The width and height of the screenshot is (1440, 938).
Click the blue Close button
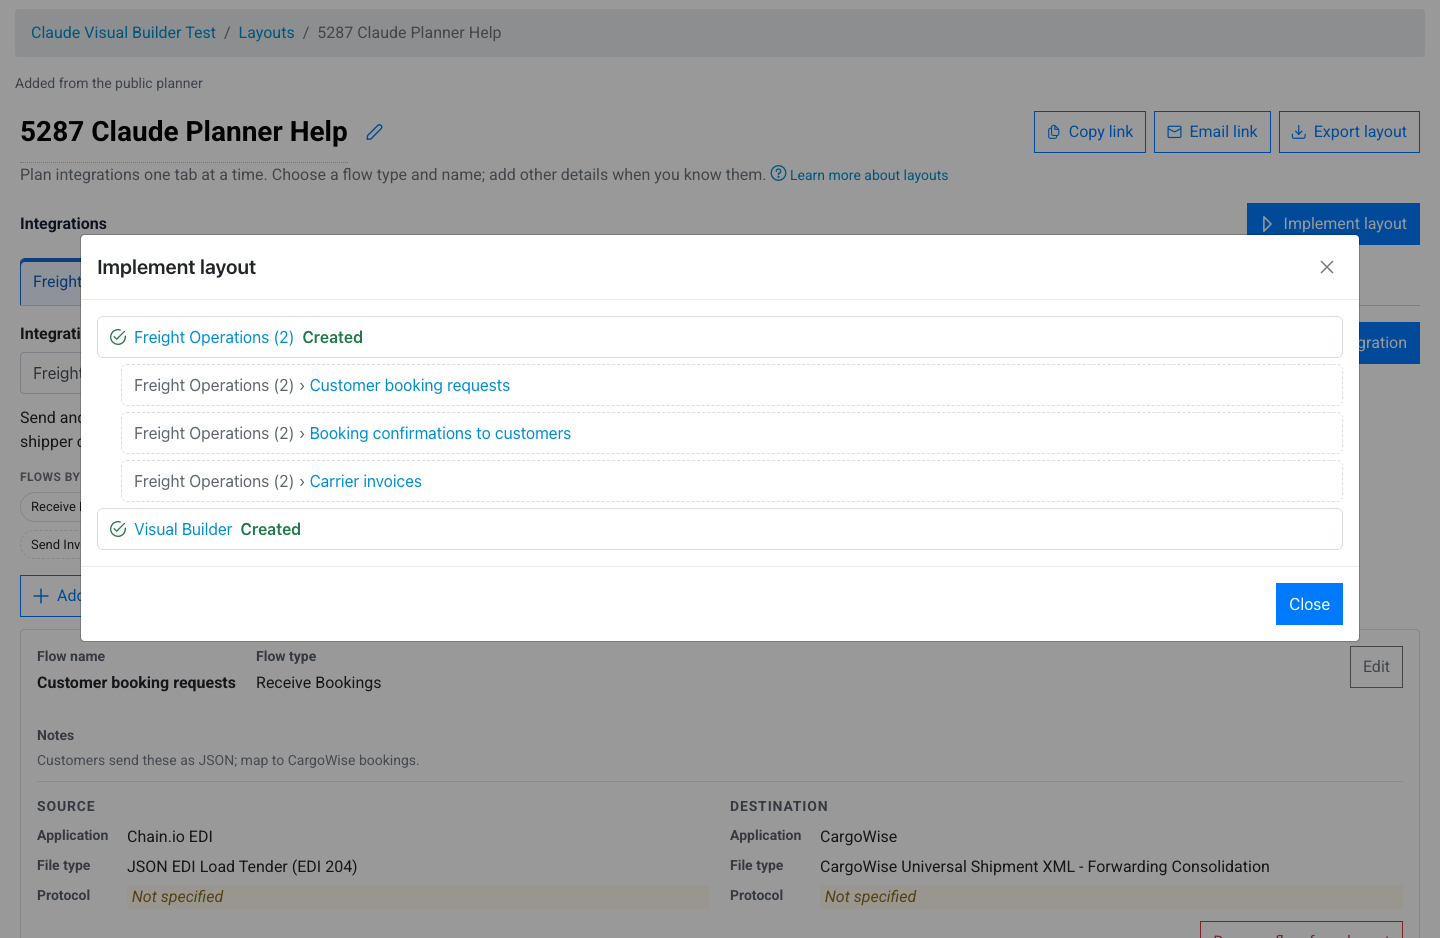click(1309, 604)
